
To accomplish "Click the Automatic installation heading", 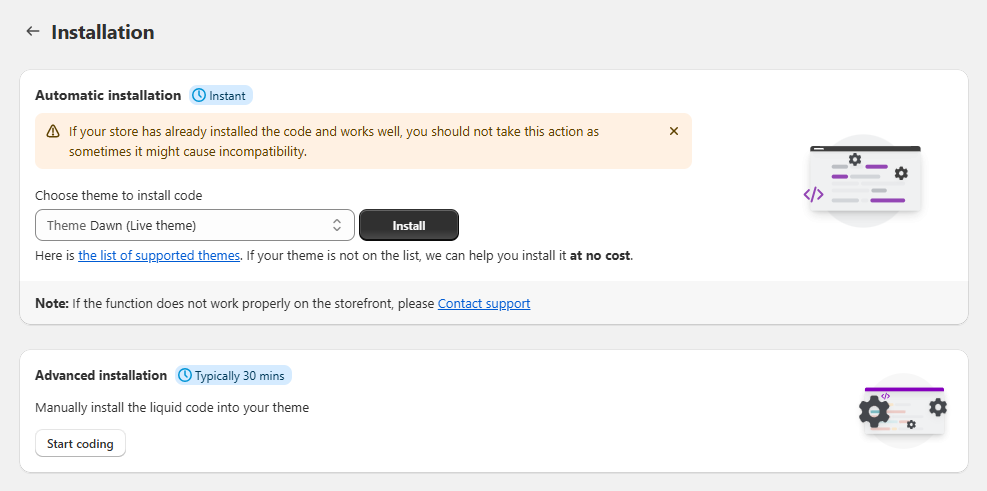I will point(108,96).
